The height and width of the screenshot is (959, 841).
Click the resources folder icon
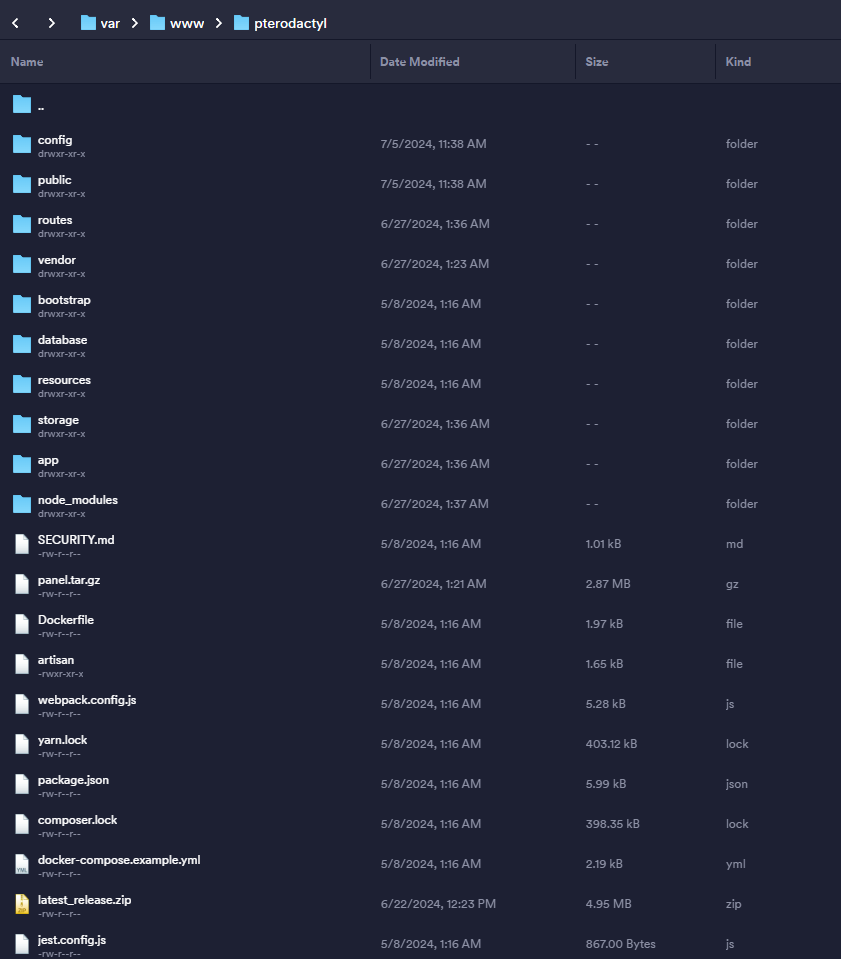(x=22, y=384)
